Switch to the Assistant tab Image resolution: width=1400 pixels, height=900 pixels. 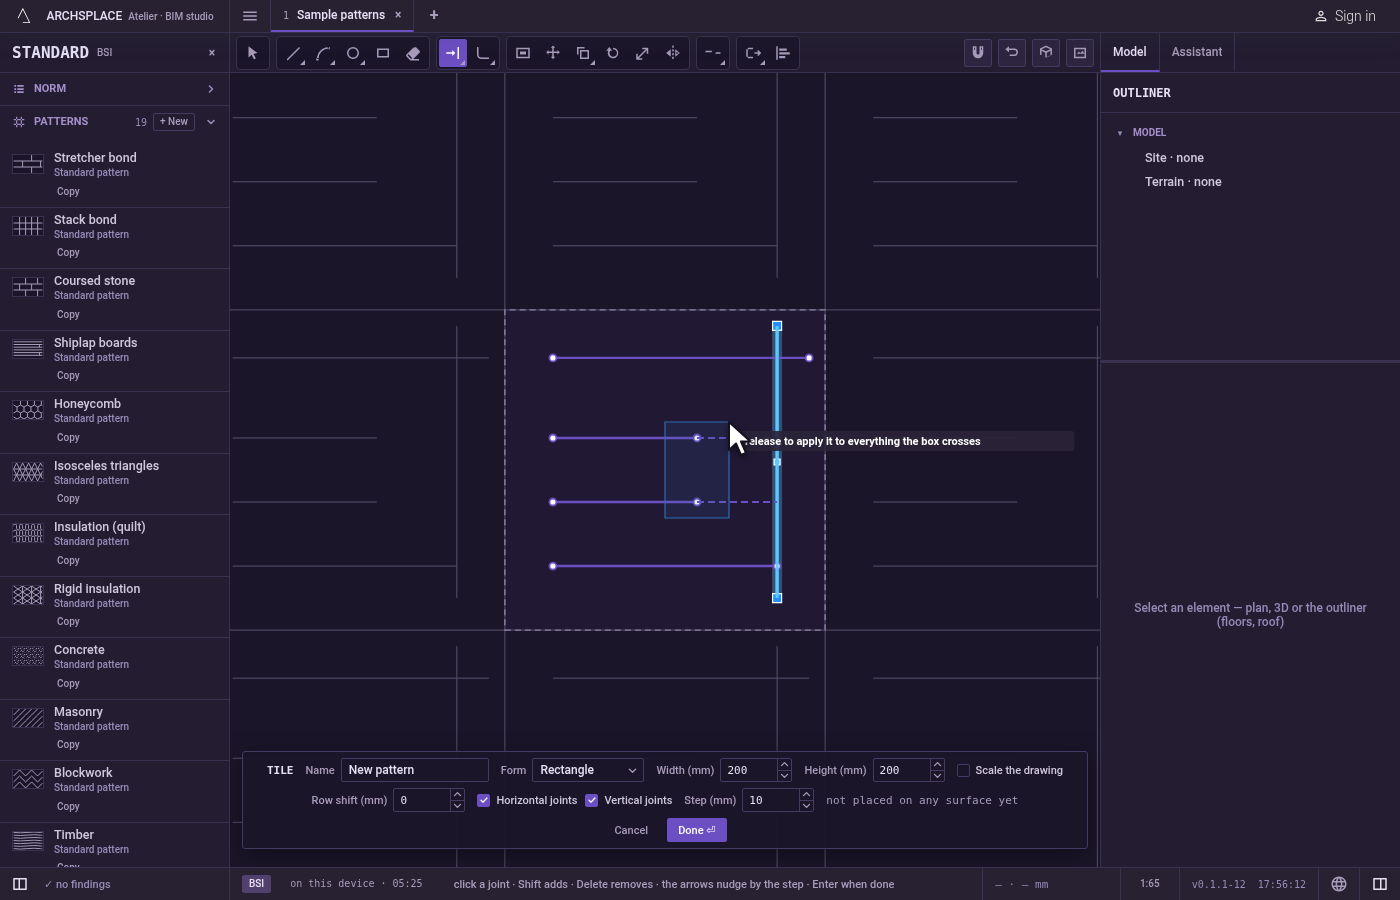pyautogui.click(x=1197, y=52)
